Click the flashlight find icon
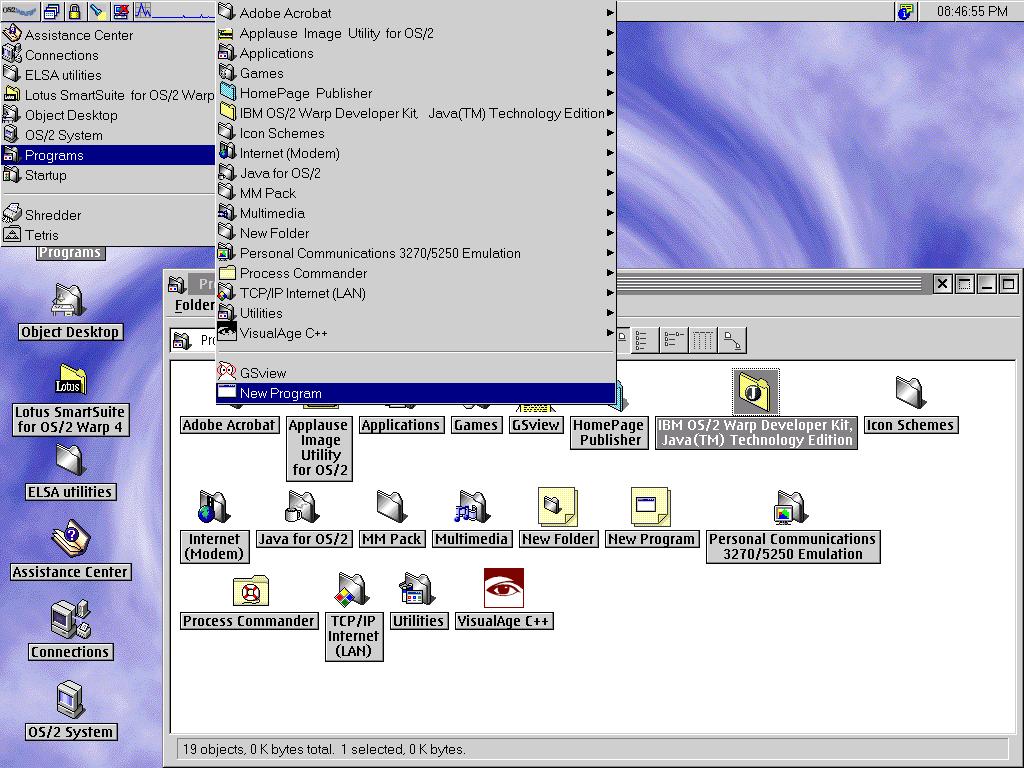Screen dimensions: 1024x768 (x=97, y=10)
